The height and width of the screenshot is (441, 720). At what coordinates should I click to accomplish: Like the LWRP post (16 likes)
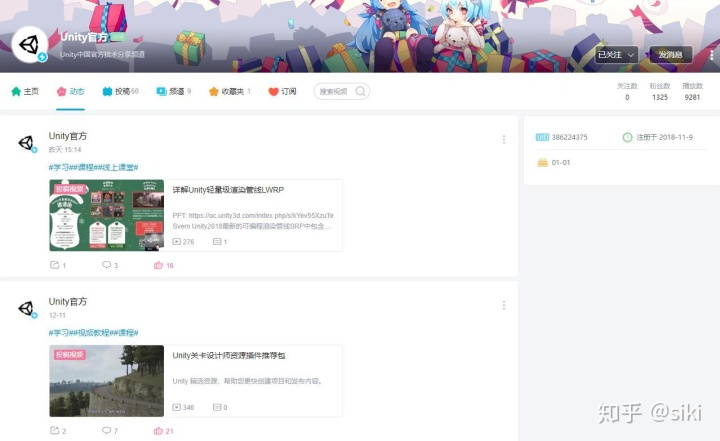pyautogui.click(x=163, y=265)
